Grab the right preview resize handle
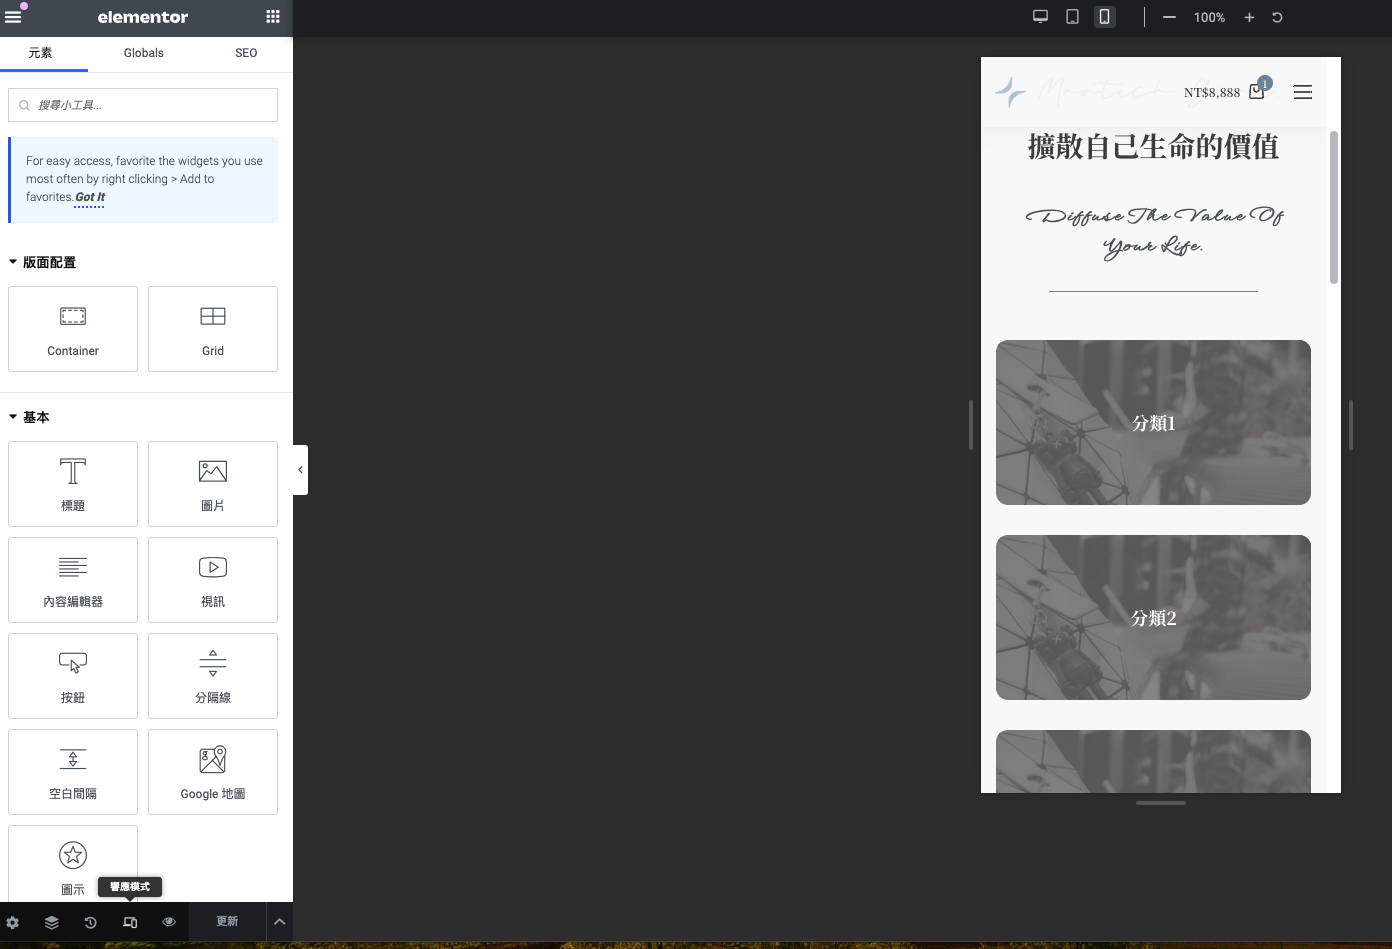This screenshot has width=1392, height=949. point(1351,425)
